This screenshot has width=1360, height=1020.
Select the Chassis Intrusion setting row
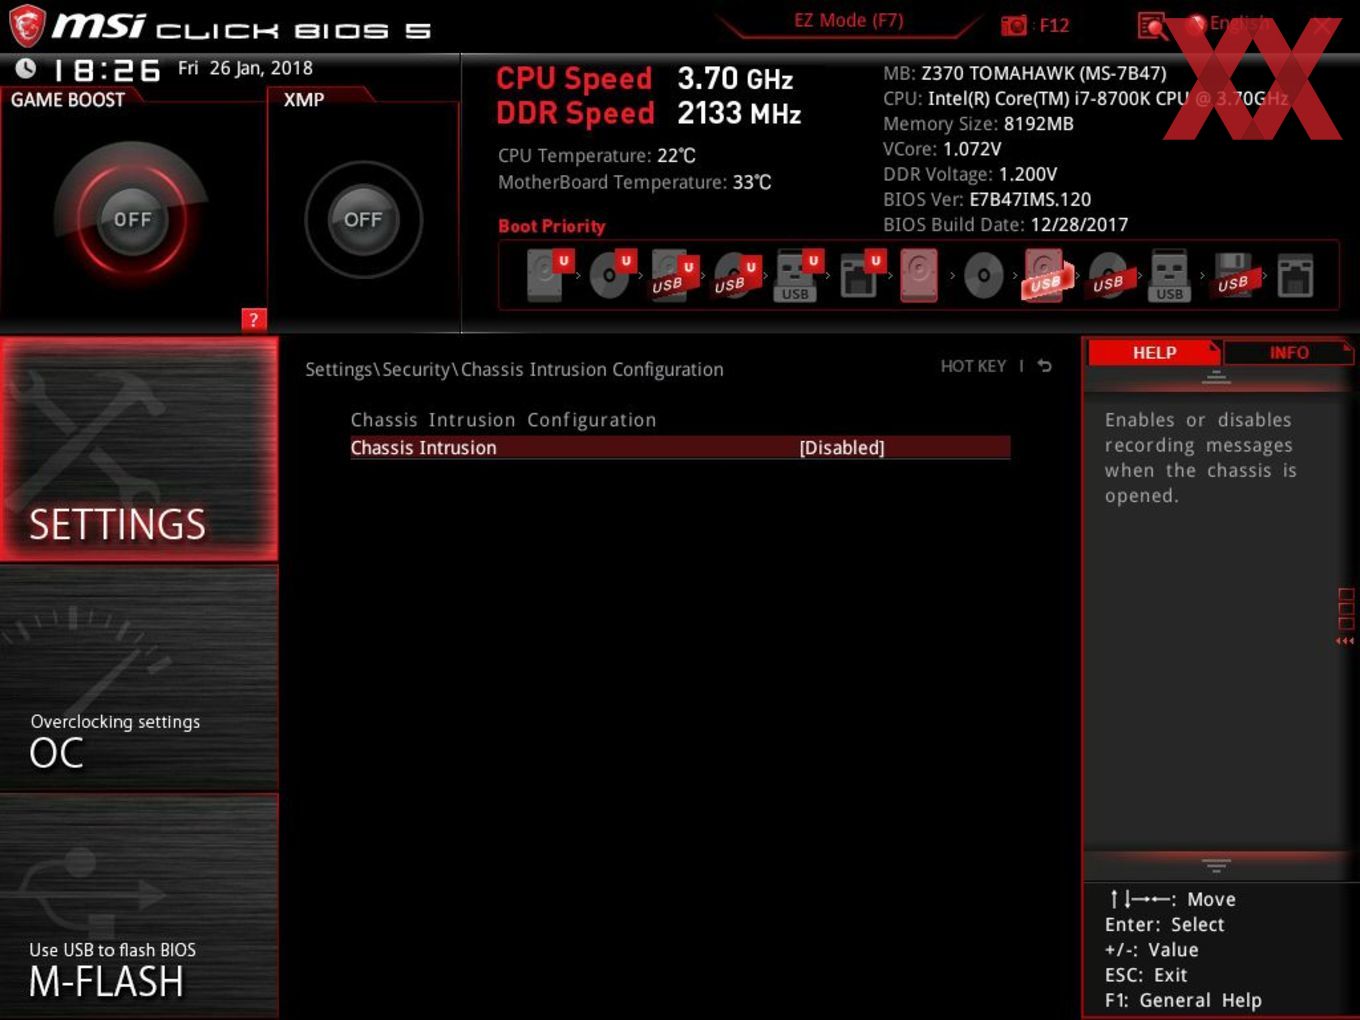tap(680, 448)
